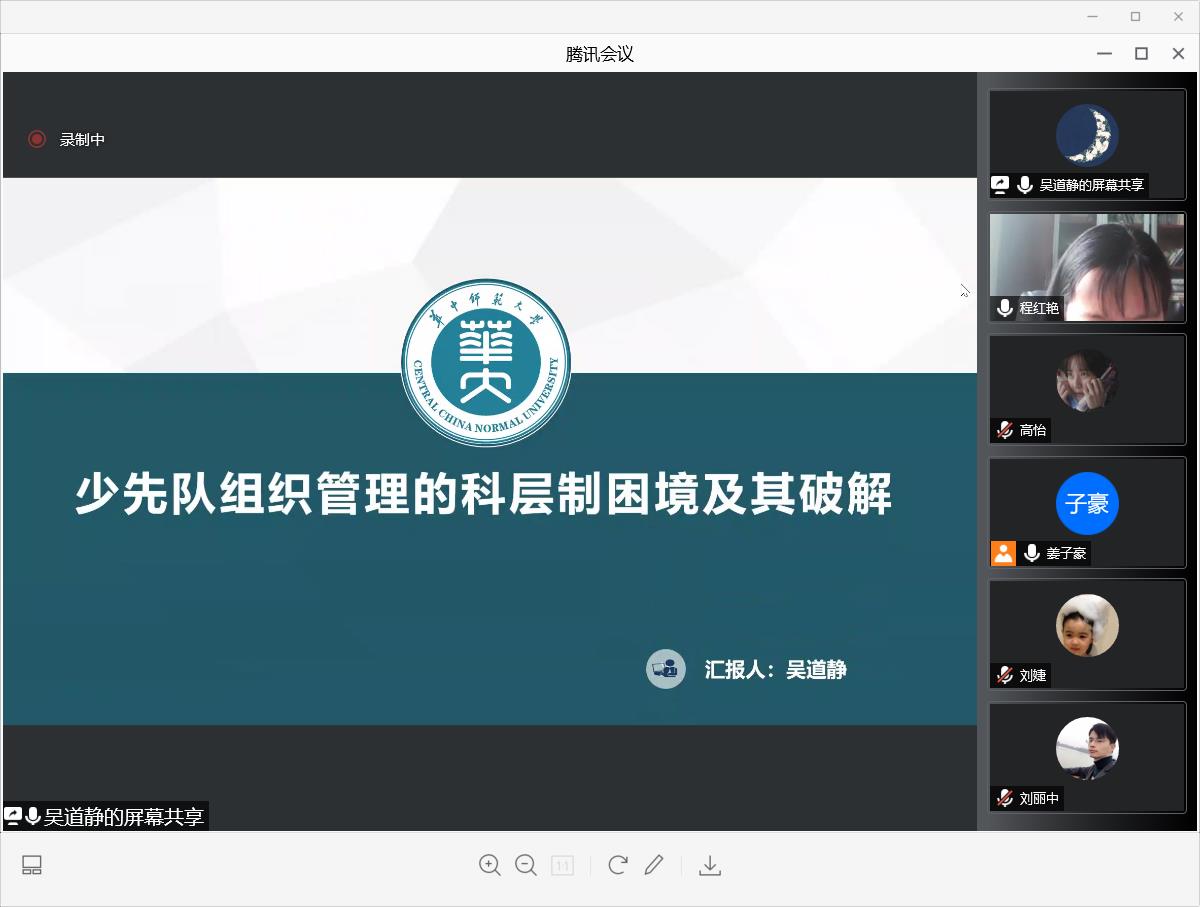Click the Central China Normal University logo

486,362
